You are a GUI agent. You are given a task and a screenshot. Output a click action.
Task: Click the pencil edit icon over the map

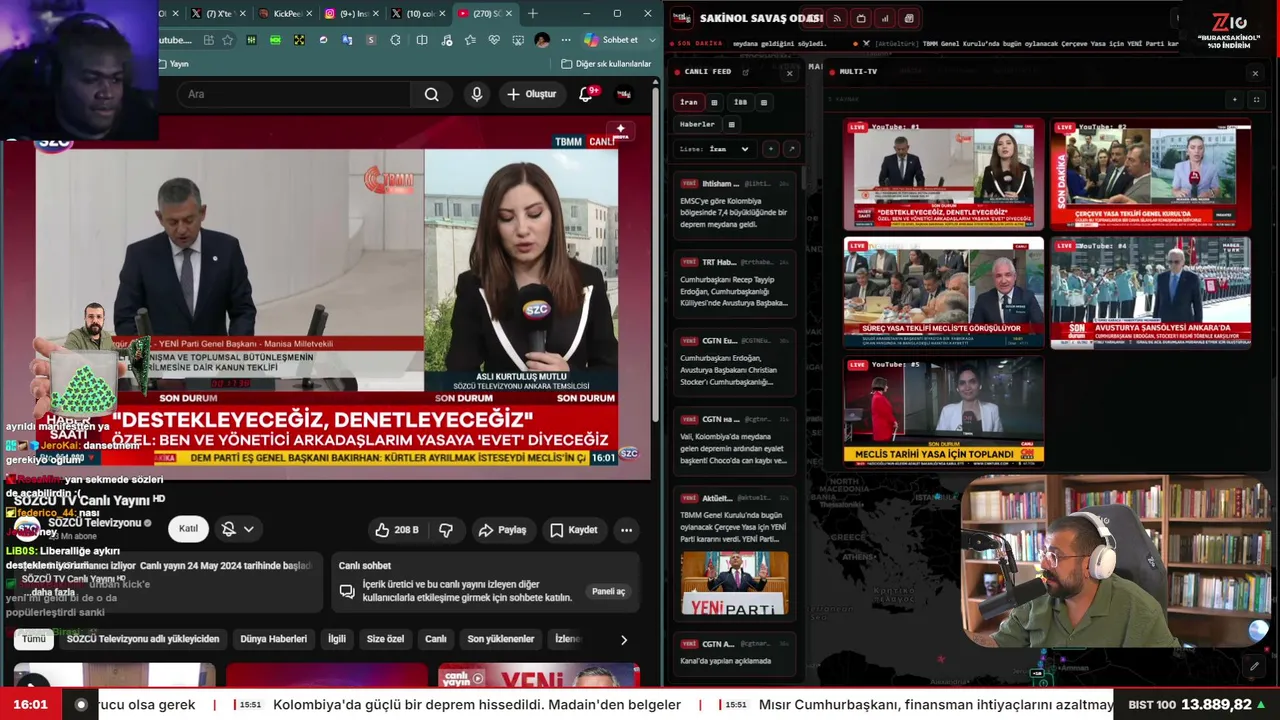point(1254,666)
